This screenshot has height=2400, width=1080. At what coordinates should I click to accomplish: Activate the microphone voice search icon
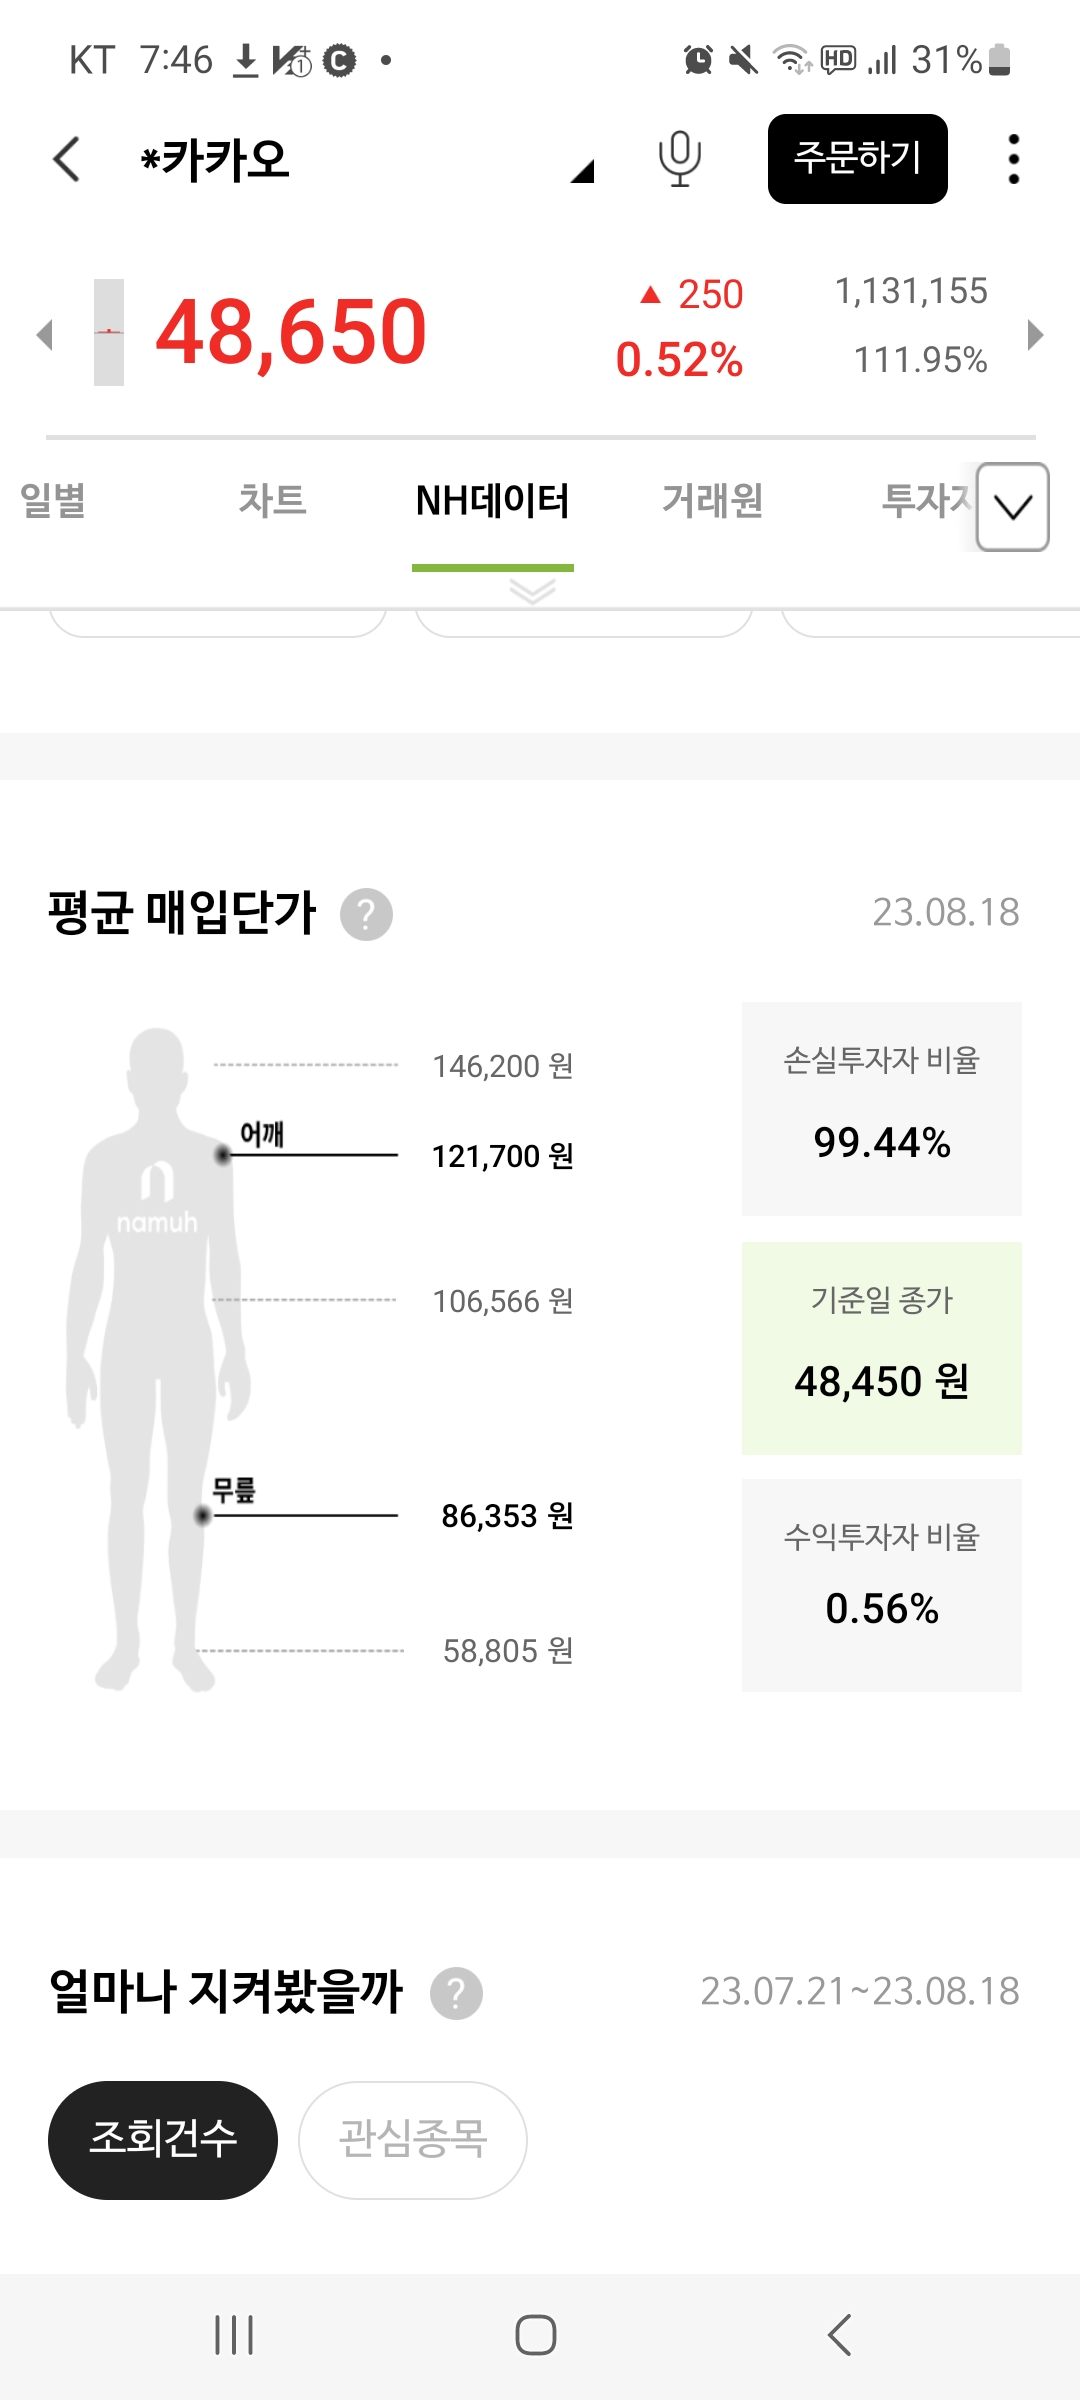(x=679, y=159)
